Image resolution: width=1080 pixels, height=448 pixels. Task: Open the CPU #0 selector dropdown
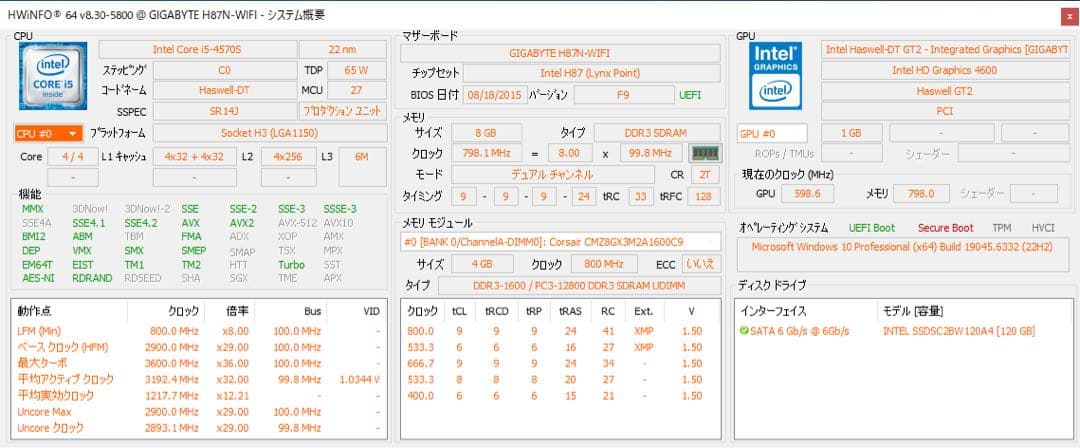click(48, 134)
